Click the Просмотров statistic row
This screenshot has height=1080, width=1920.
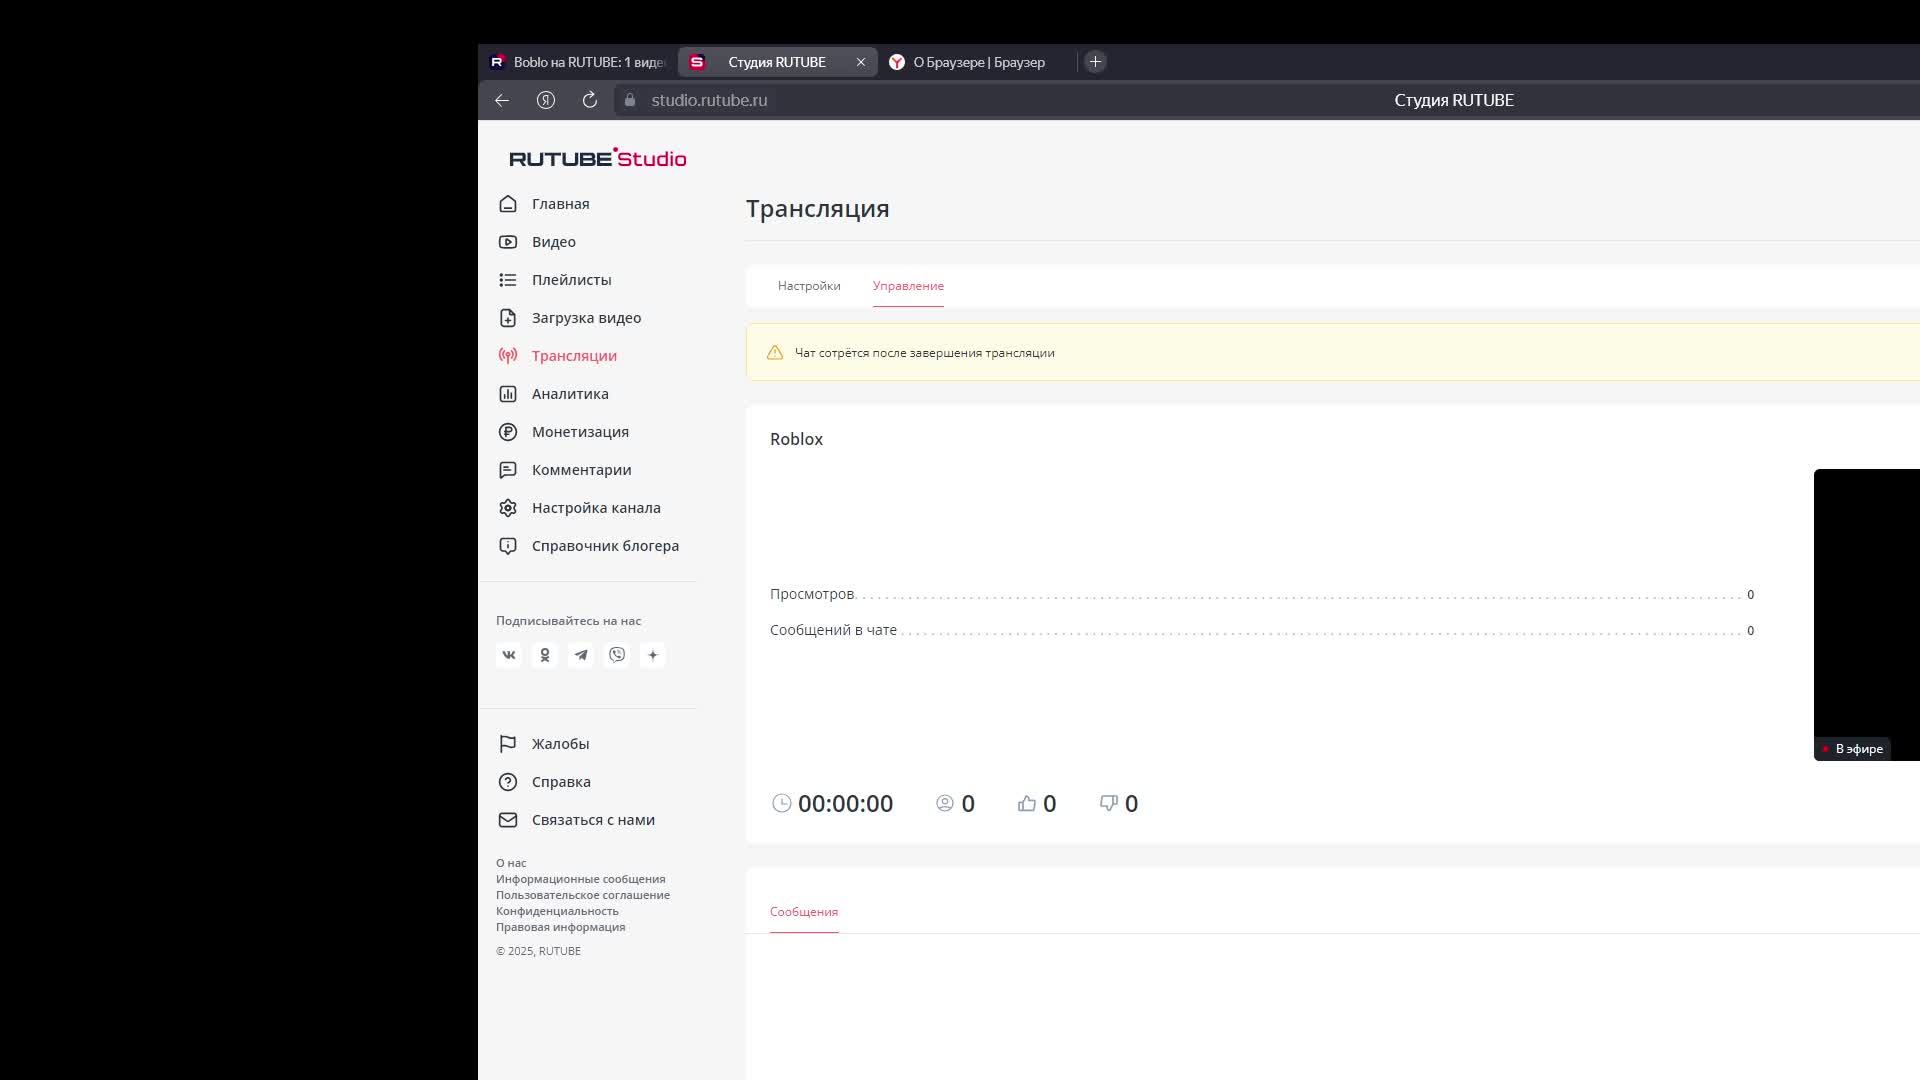click(x=1262, y=594)
